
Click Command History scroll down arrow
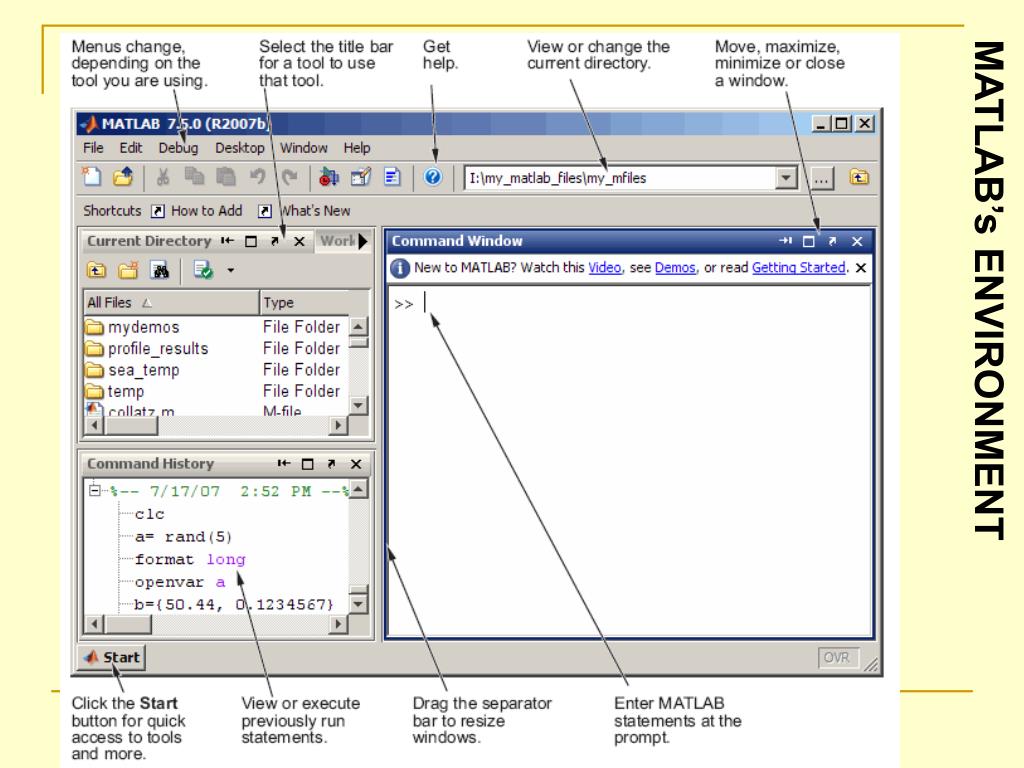359,604
